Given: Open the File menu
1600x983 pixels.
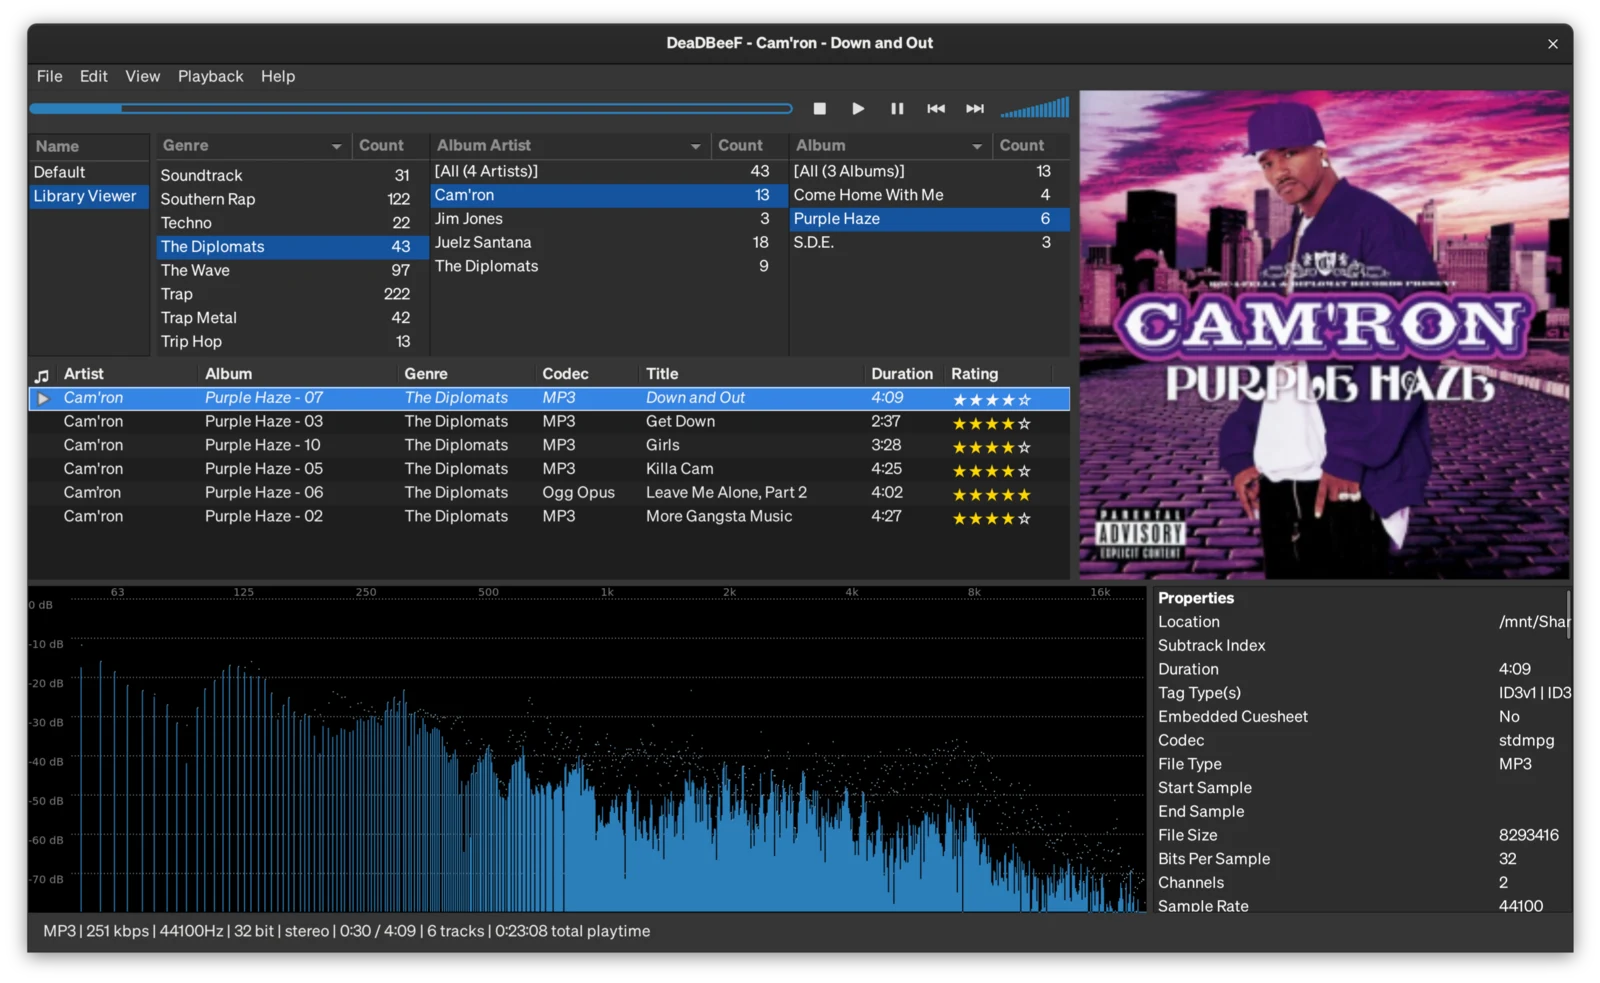Looking at the screenshot, I should pos(49,76).
